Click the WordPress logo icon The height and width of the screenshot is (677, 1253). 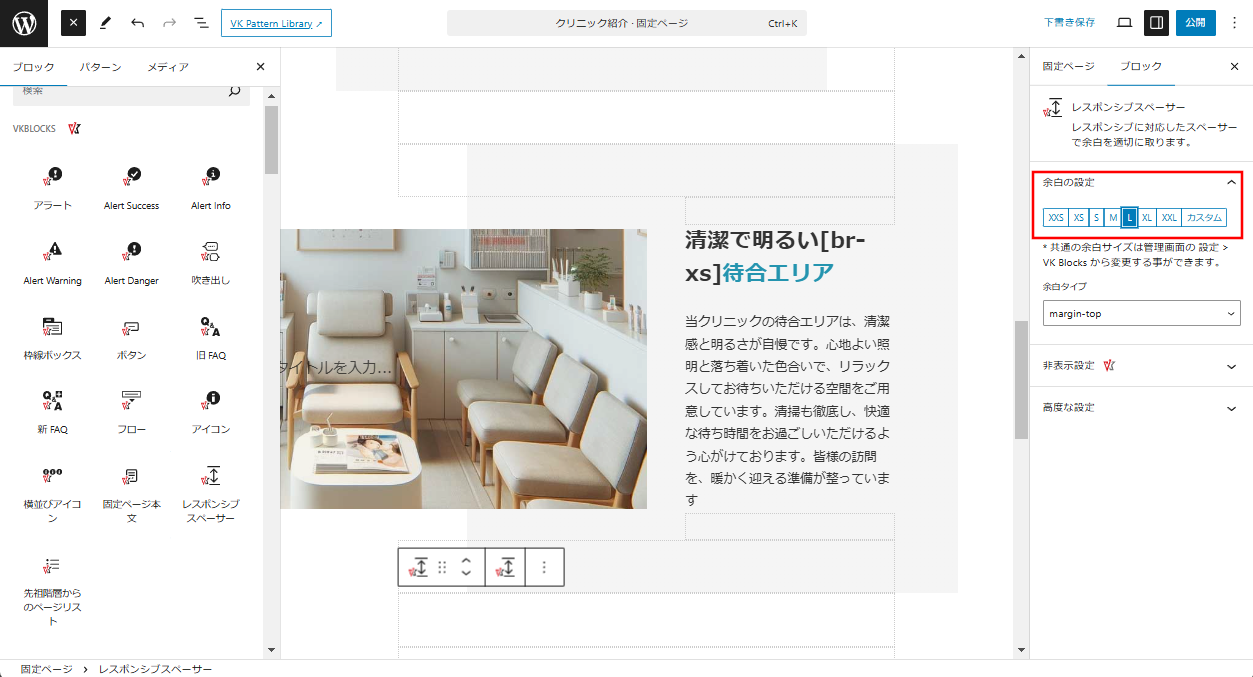tap(24, 23)
